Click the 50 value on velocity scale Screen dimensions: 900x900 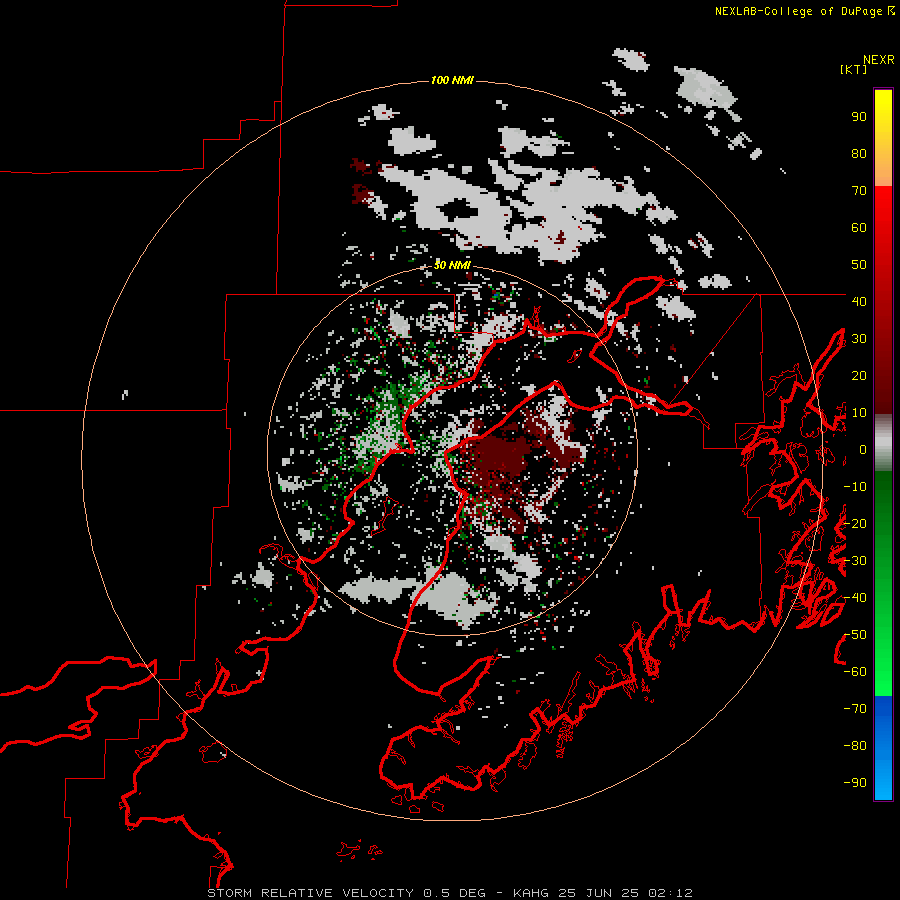pos(859,265)
